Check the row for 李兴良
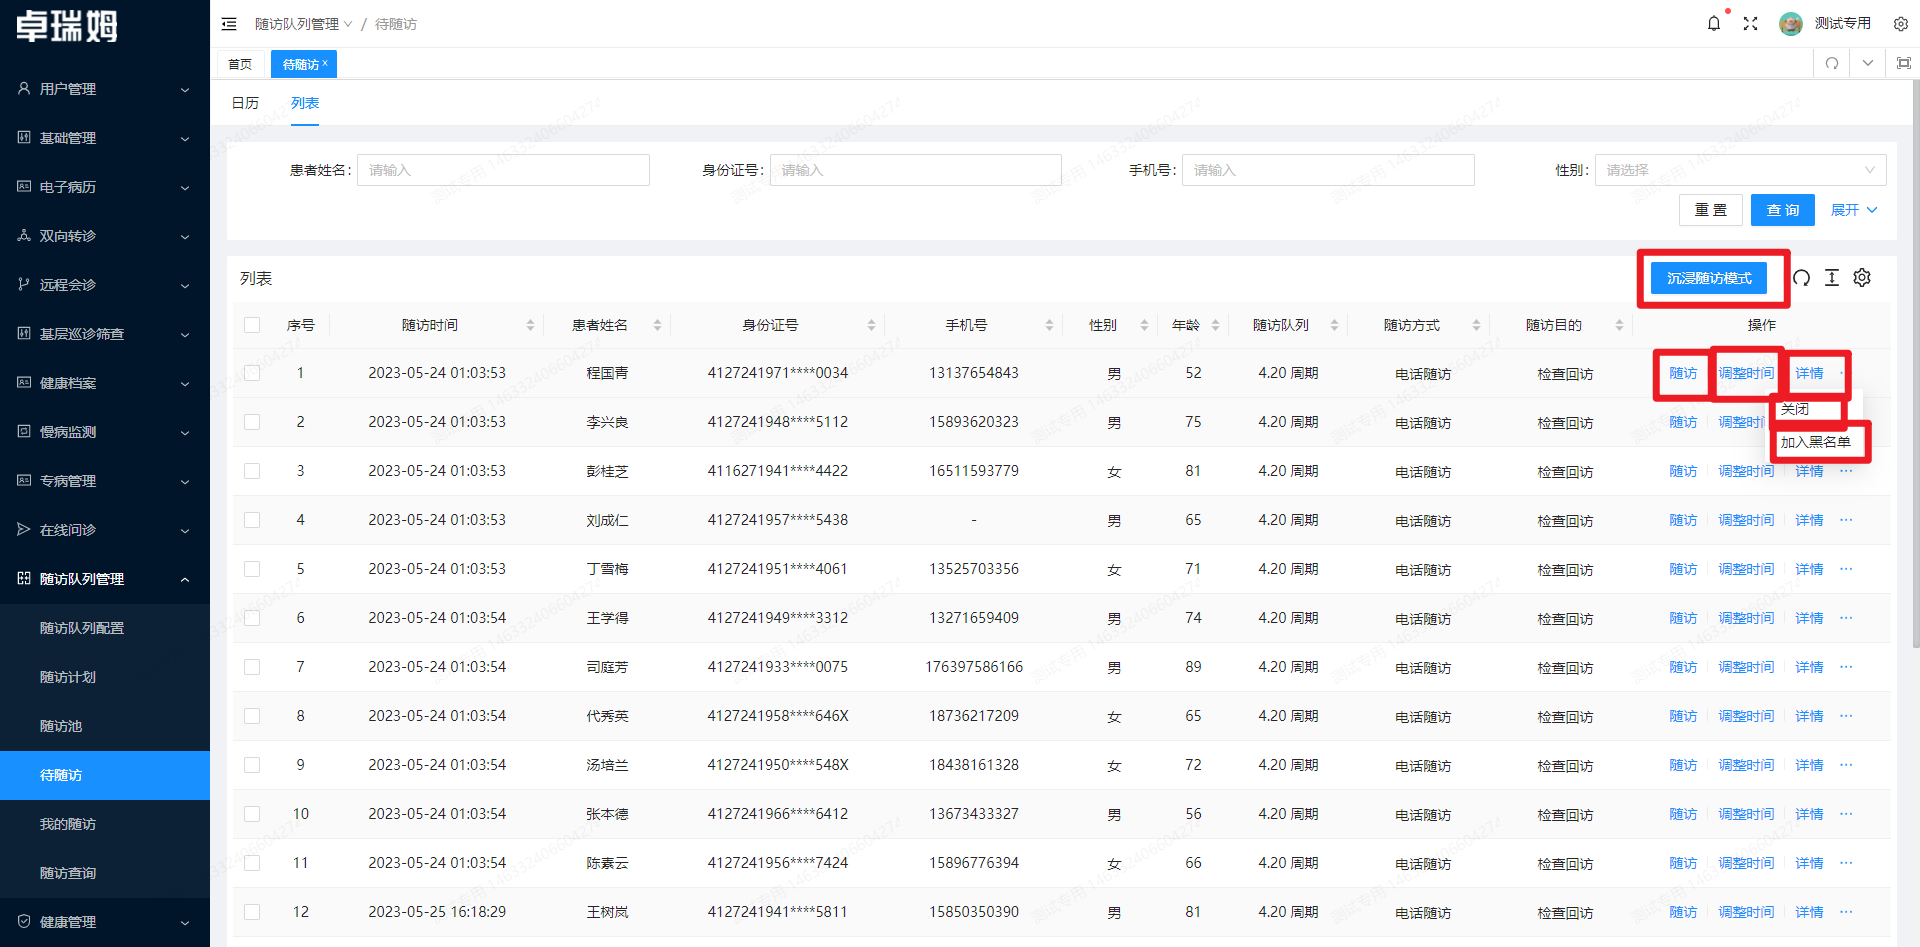This screenshot has height=947, width=1920. tap(252, 422)
